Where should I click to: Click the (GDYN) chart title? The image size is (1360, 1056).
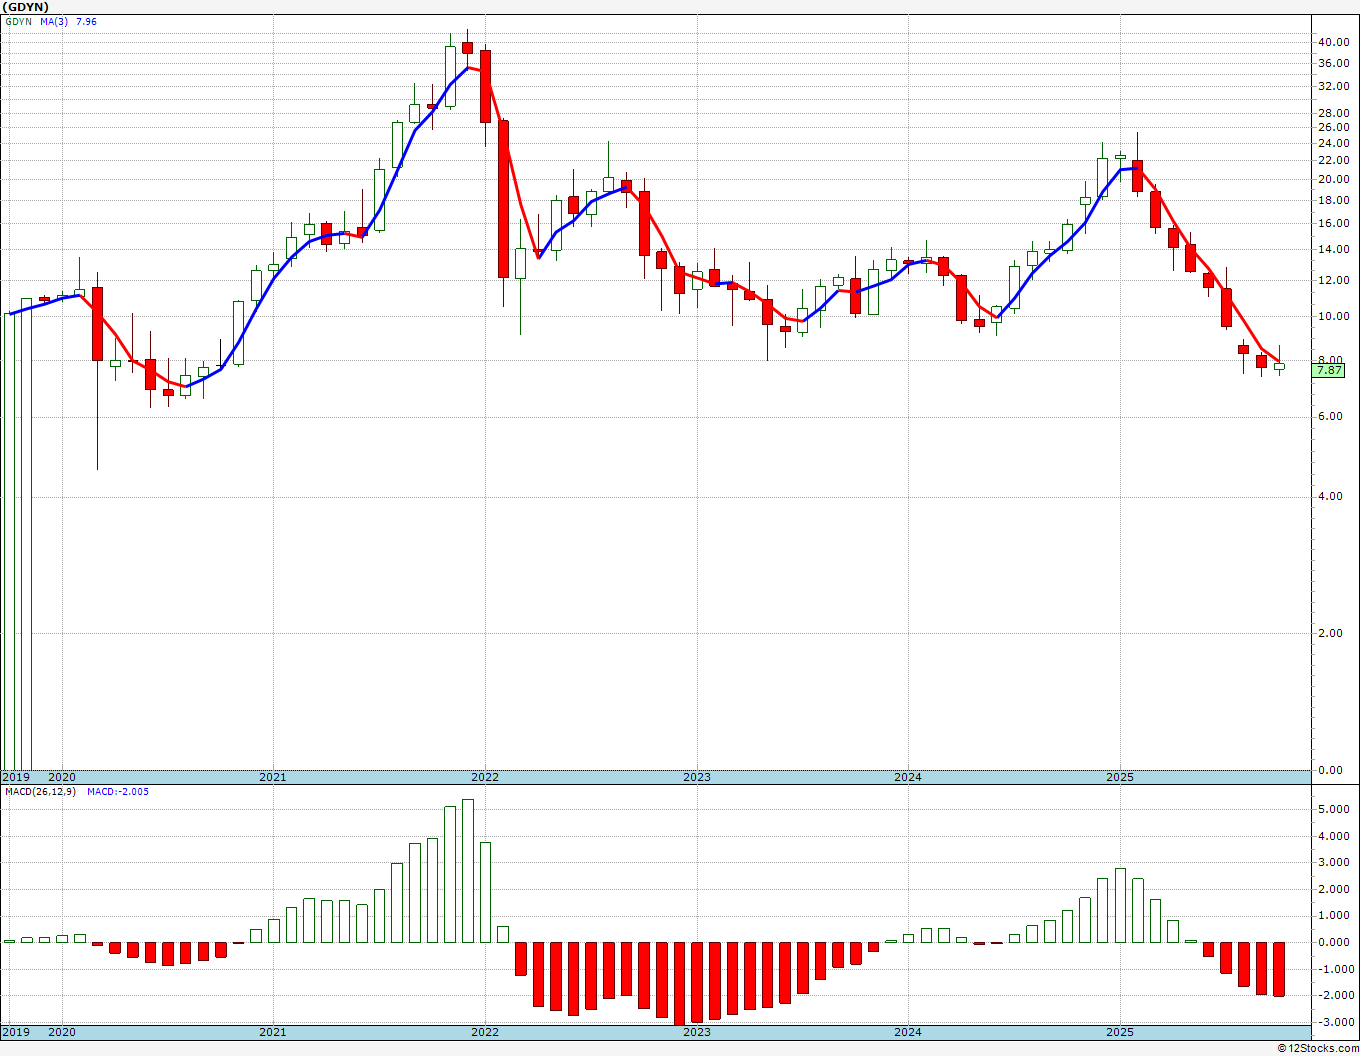(24, 7)
